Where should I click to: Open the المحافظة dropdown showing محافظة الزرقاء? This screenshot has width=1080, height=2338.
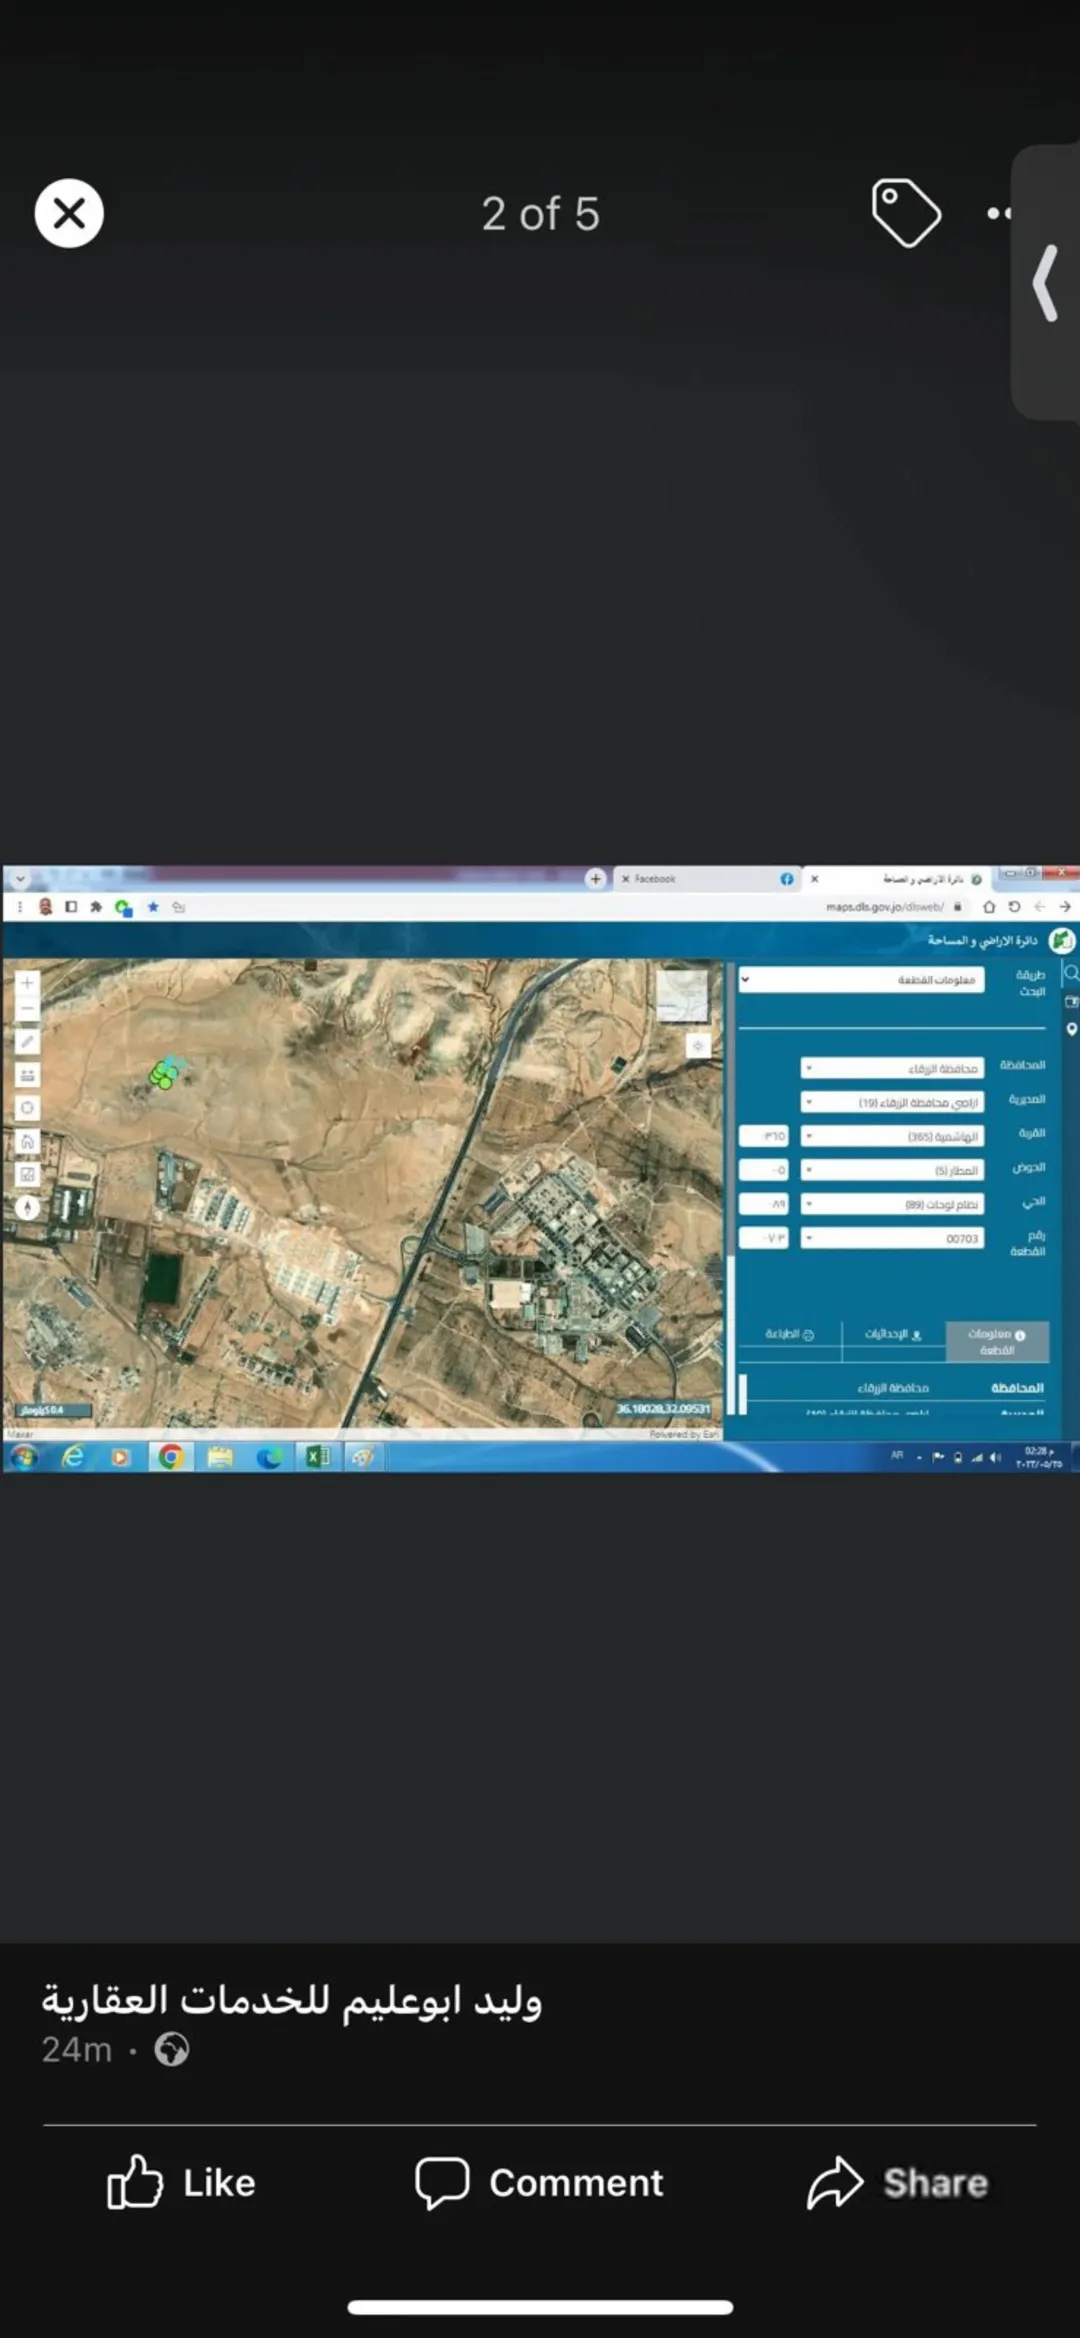[892, 1069]
